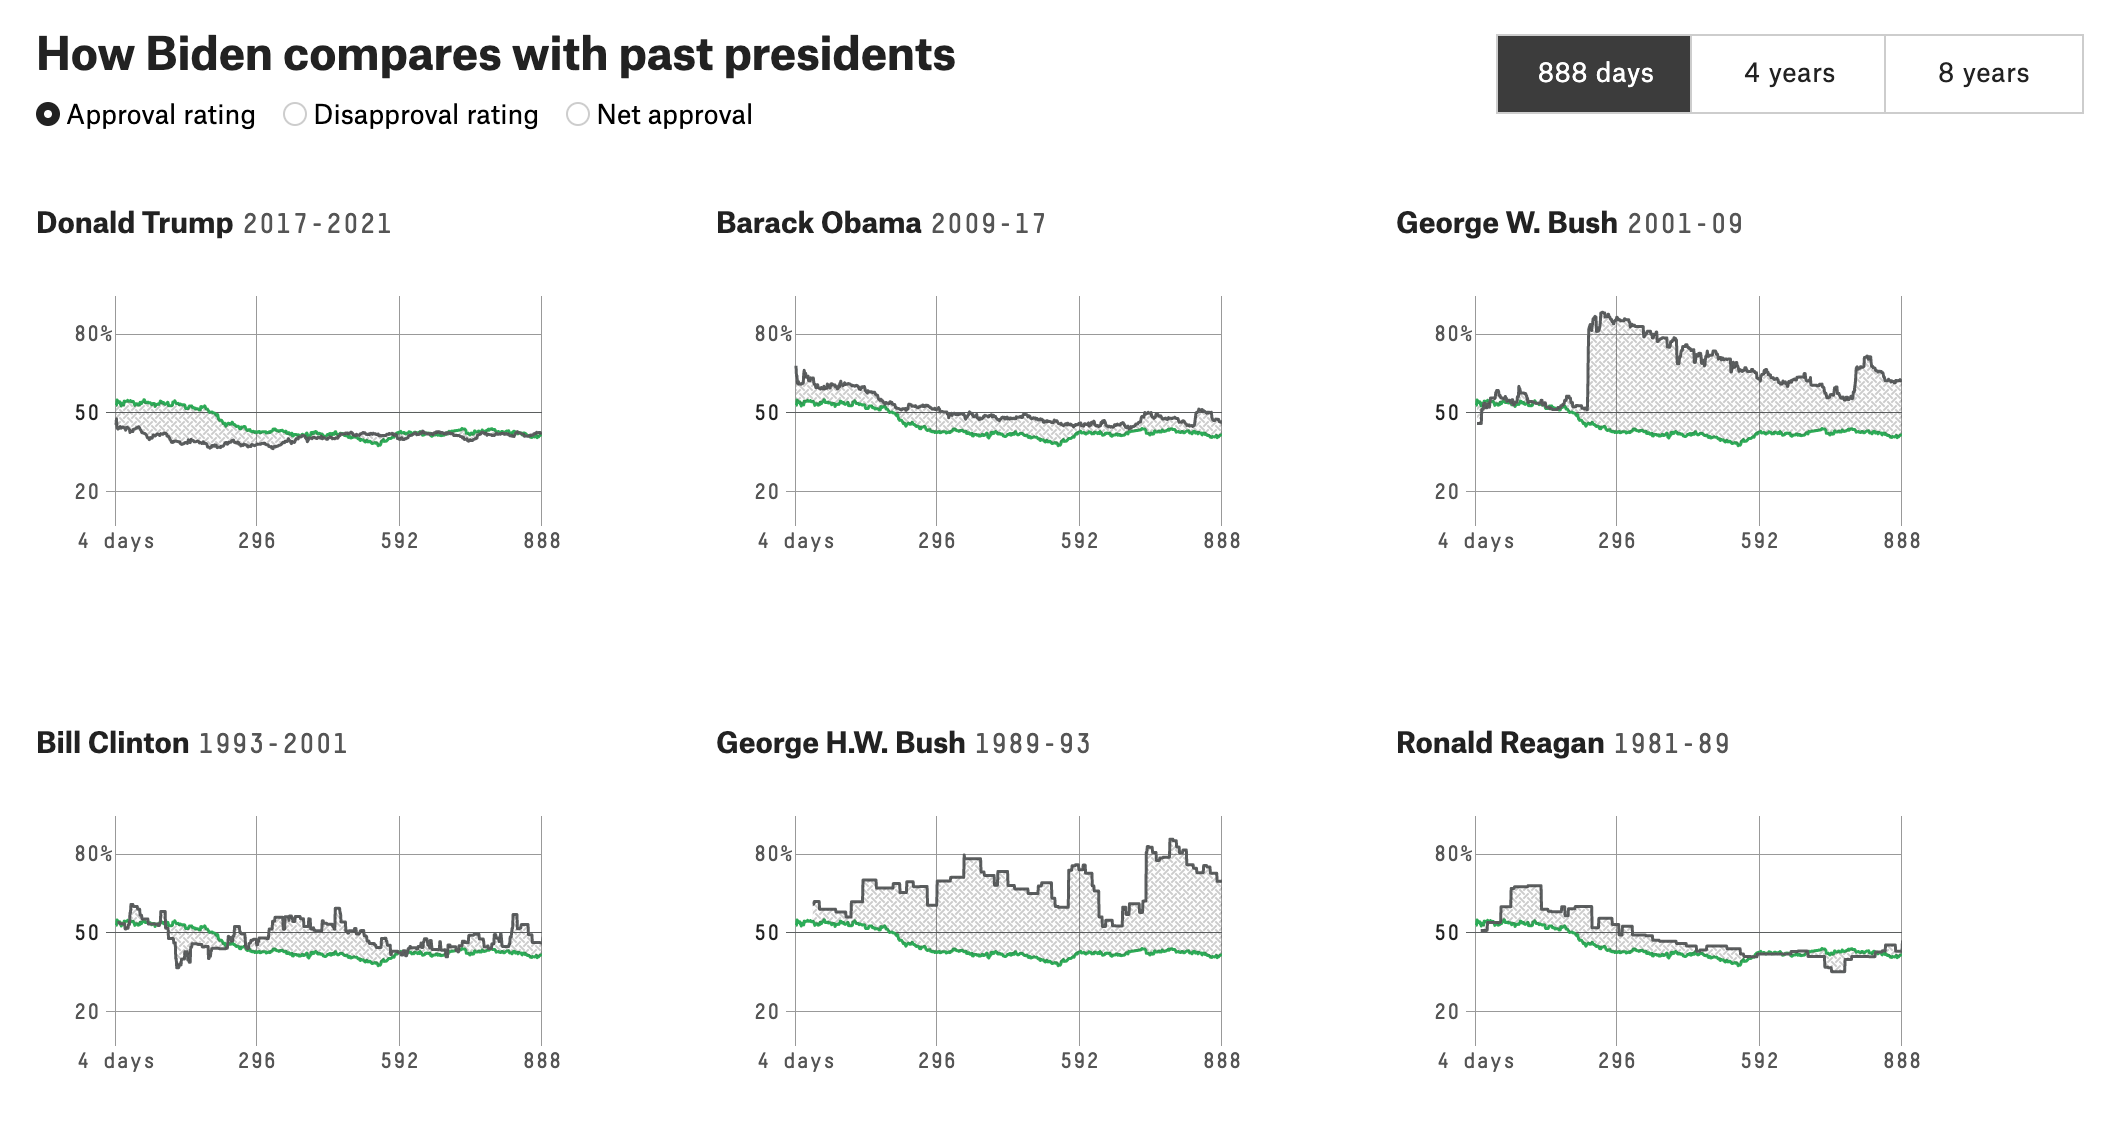Click the 'How Biden compares' page title
Screen dimensions: 2118x1144
click(496, 55)
